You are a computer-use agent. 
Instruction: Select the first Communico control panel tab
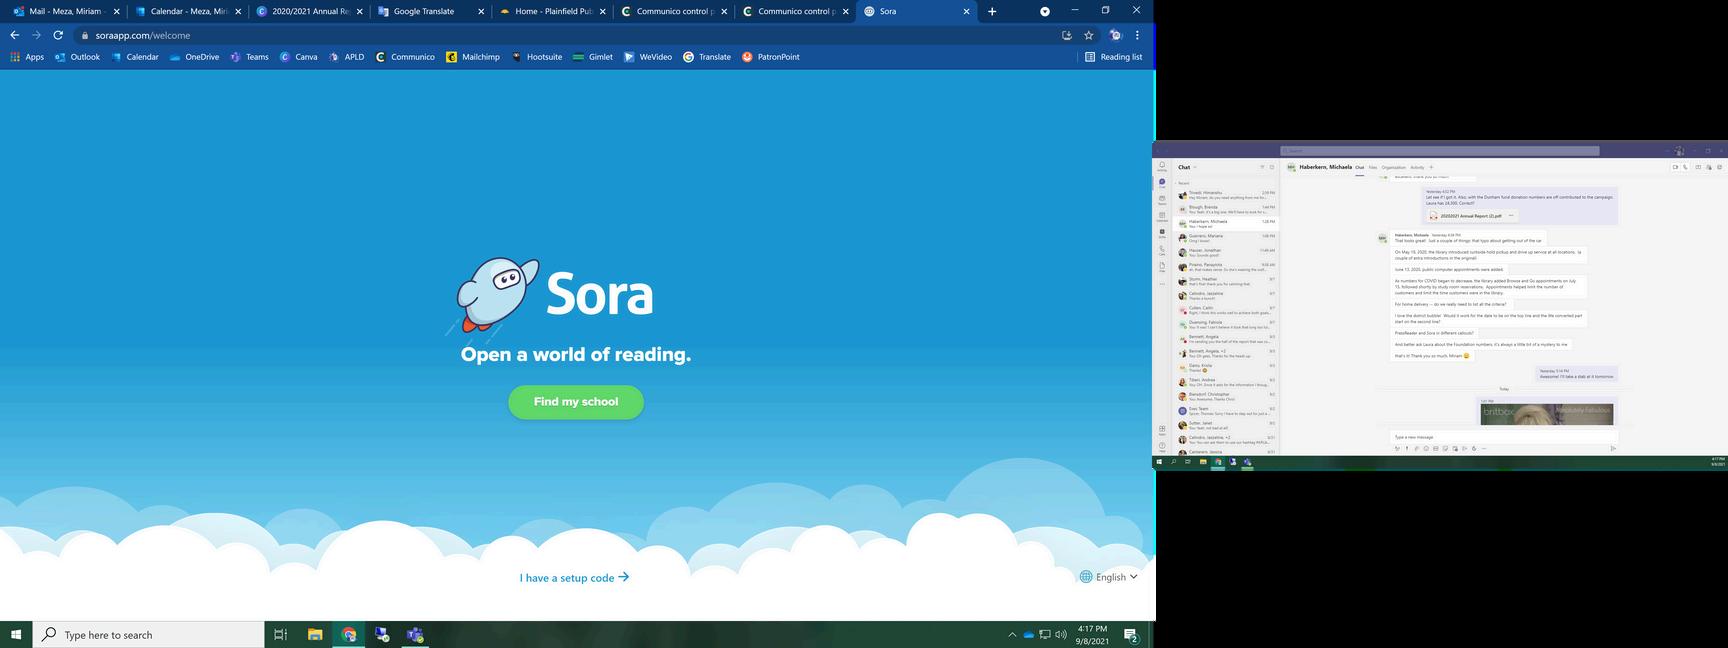coord(673,11)
